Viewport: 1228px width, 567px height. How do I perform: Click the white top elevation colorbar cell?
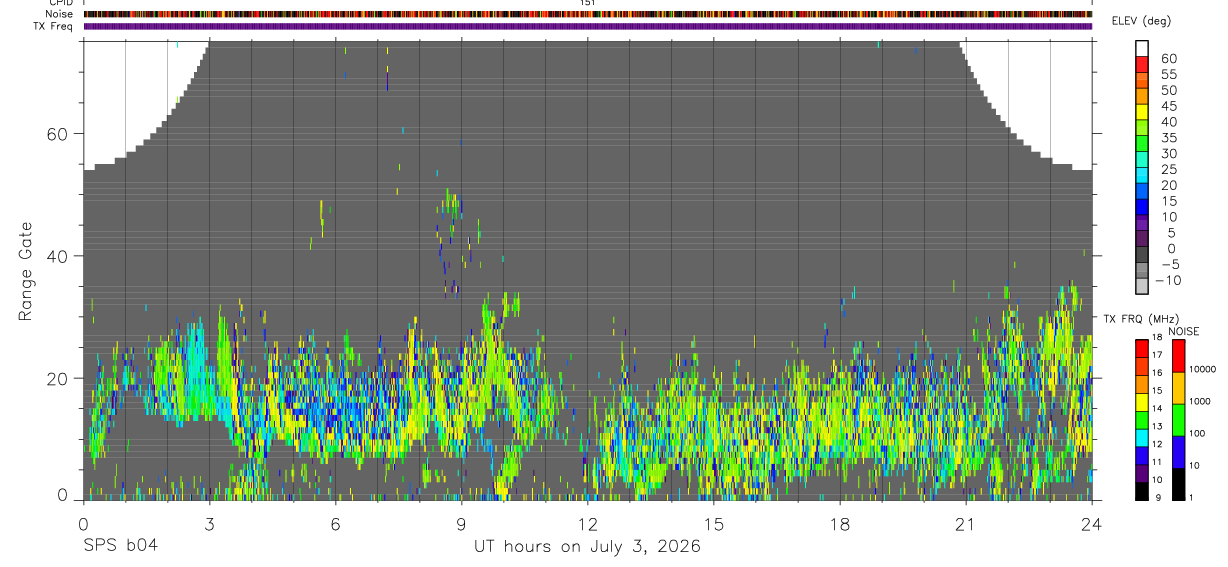[x=1142, y=48]
